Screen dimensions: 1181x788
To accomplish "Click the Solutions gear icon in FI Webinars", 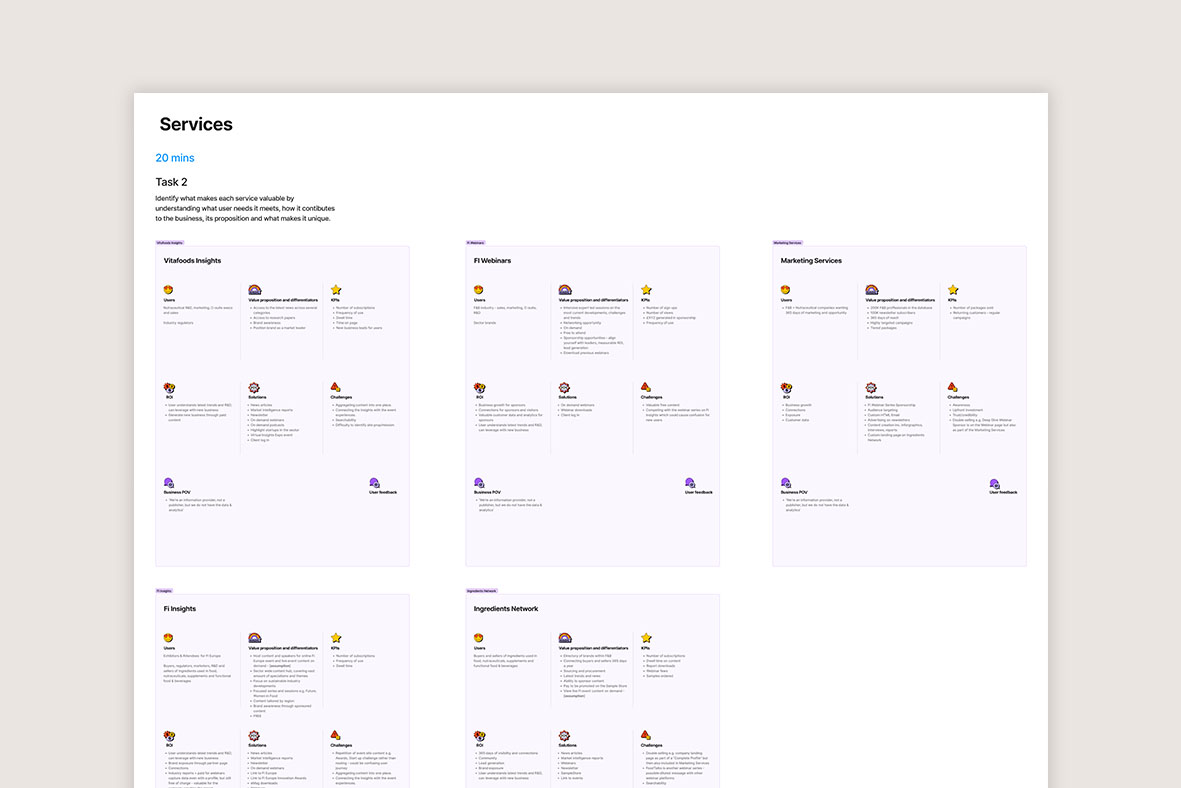I will pyautogui.click(x=564, y=387).
